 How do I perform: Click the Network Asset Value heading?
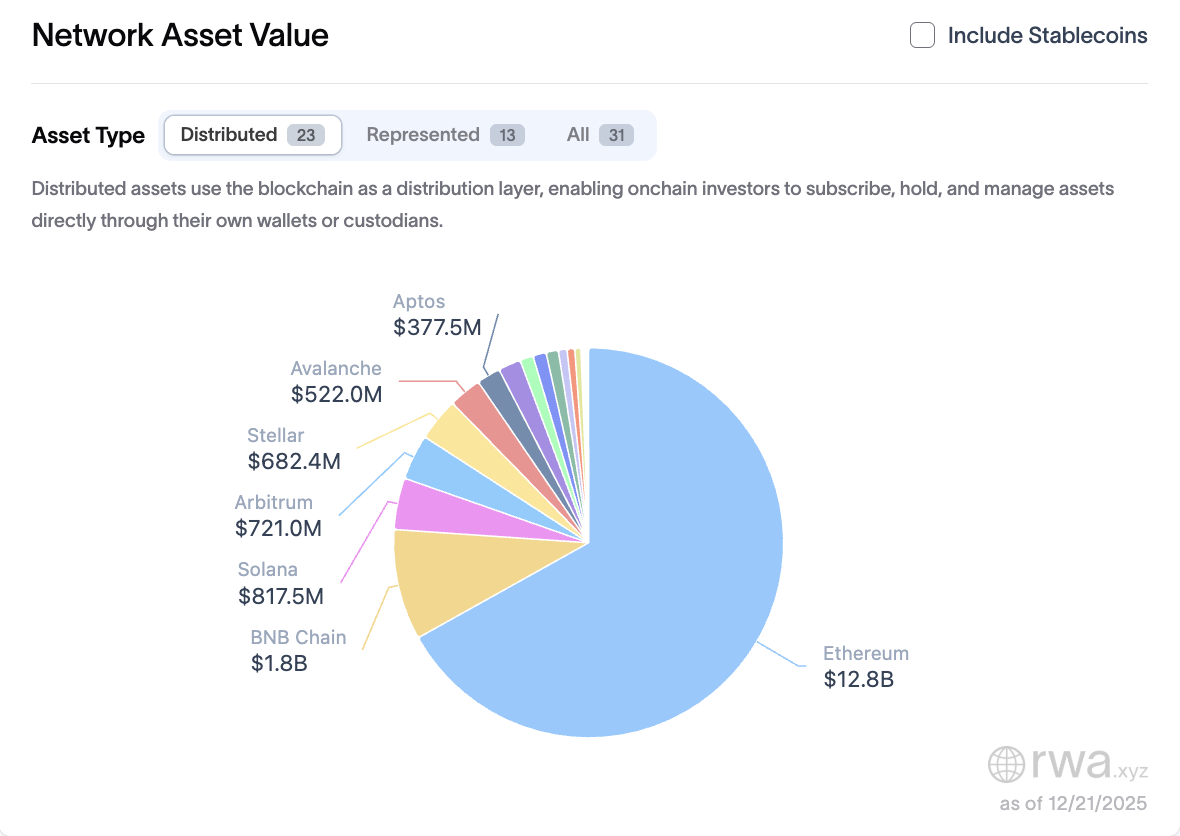point(180,36)
